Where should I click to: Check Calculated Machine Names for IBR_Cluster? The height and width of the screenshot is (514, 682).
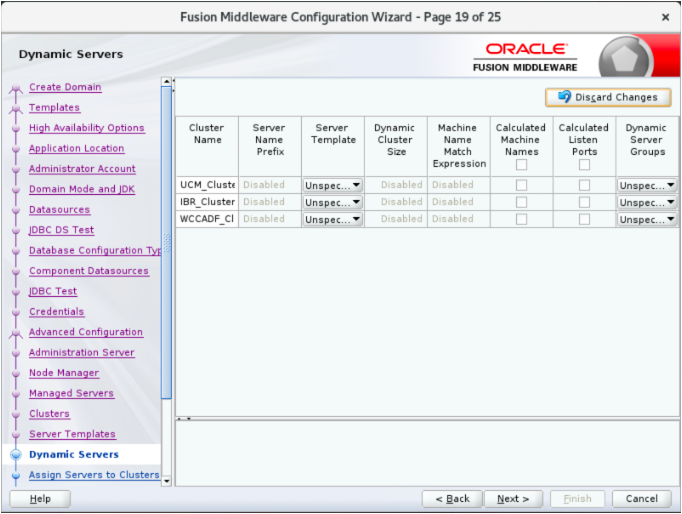pyautogui.click(x=521, y=202)
